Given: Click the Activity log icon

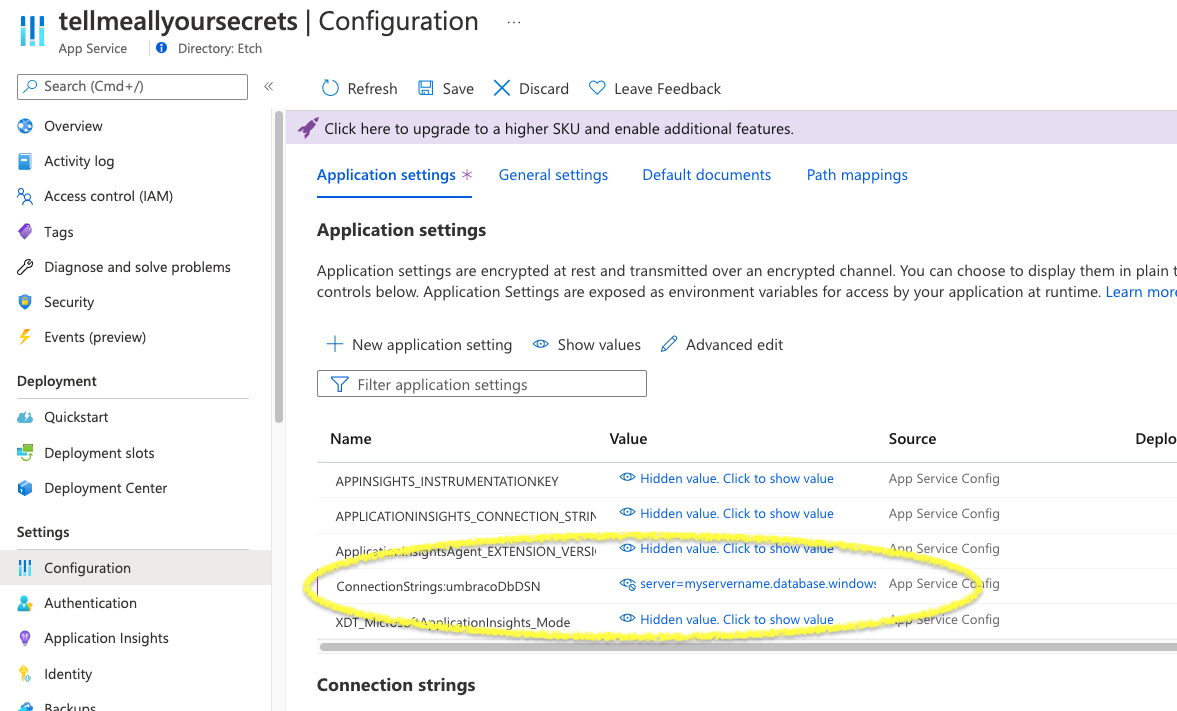Looking at the screenshot, I should pos(25,161).
